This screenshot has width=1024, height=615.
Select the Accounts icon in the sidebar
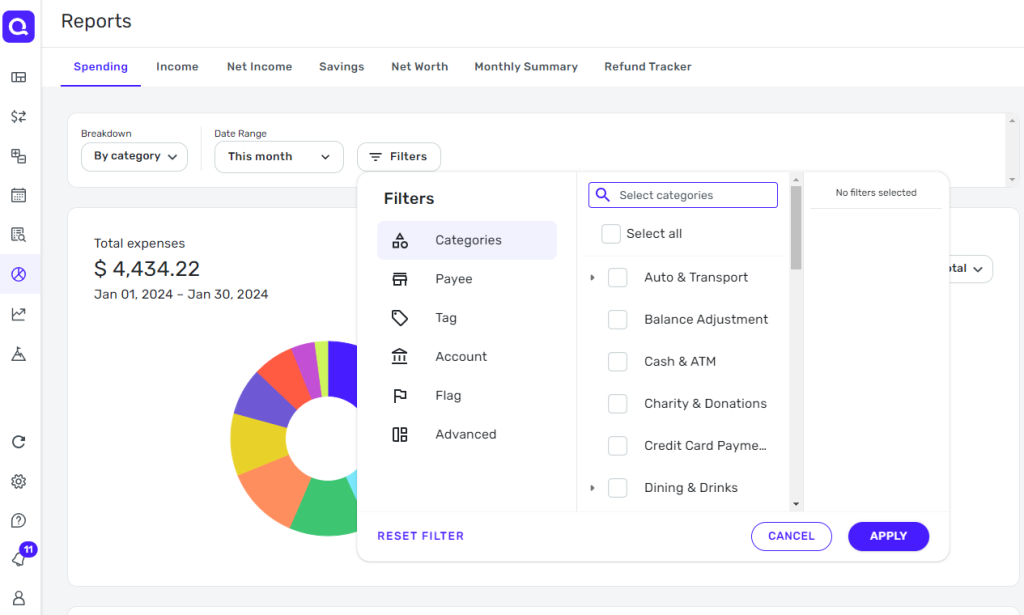[x=18, y=156]
